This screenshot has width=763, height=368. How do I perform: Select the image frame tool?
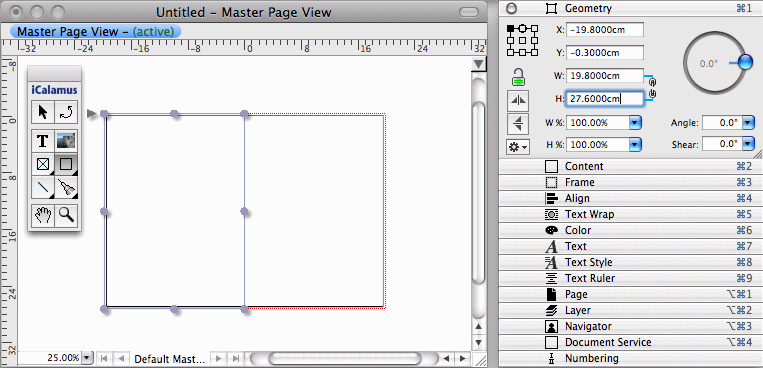tap(66, 141)
